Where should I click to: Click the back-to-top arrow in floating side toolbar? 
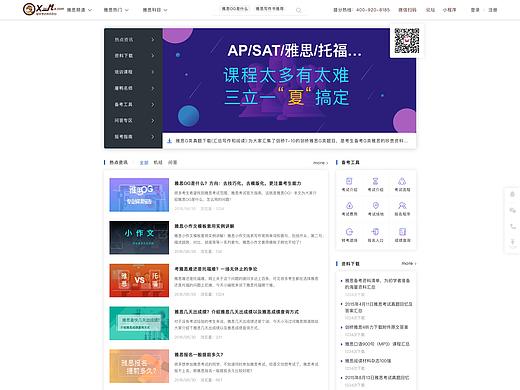513,242
